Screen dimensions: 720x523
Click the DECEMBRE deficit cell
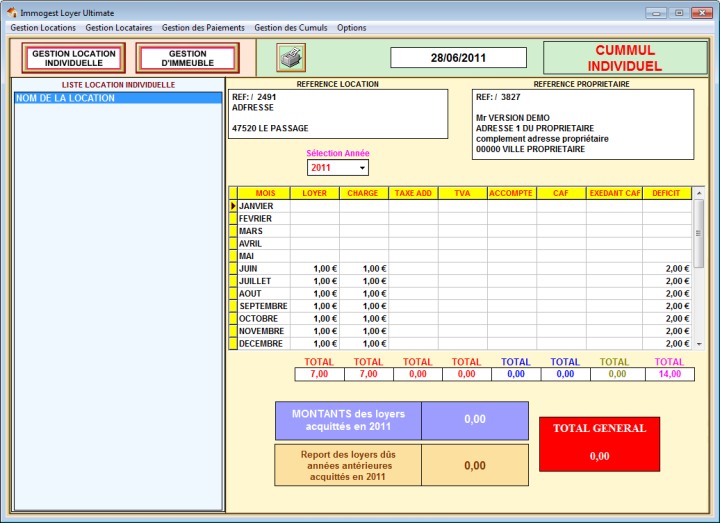coord(666,344)
